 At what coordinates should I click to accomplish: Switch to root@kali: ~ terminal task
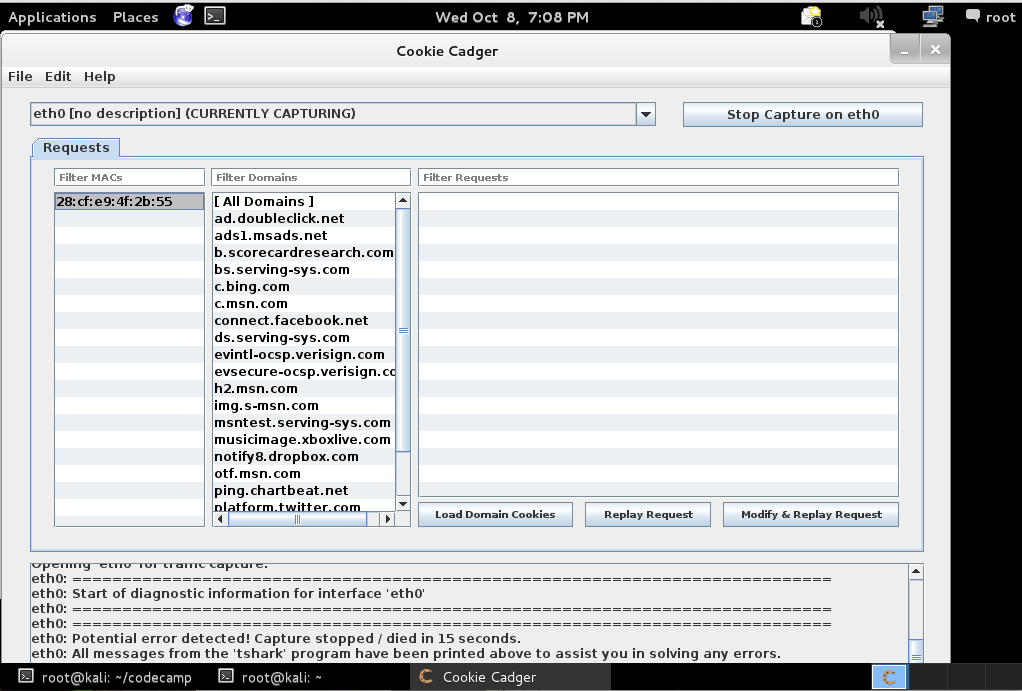point(270,677)
